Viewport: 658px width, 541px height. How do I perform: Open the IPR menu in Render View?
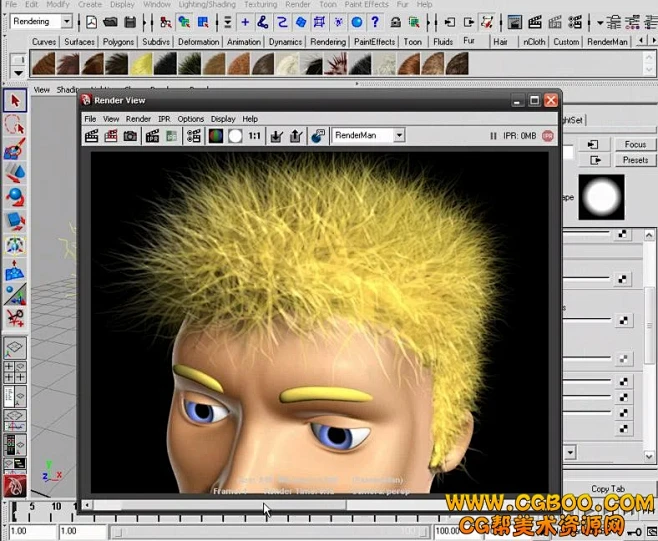pyautogui.click(x=164, y=119)
